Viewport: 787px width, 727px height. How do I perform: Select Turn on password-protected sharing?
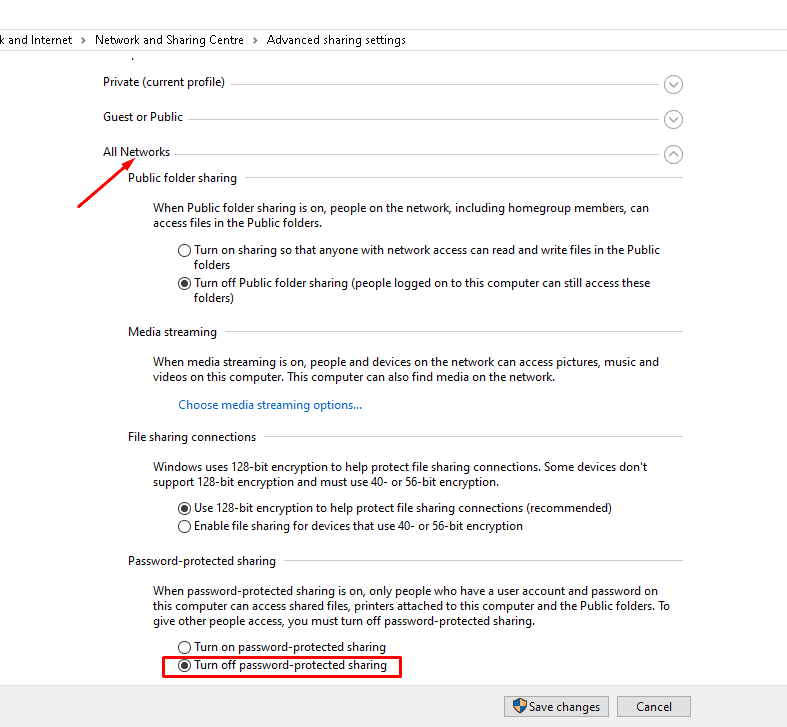click(184, 647)
